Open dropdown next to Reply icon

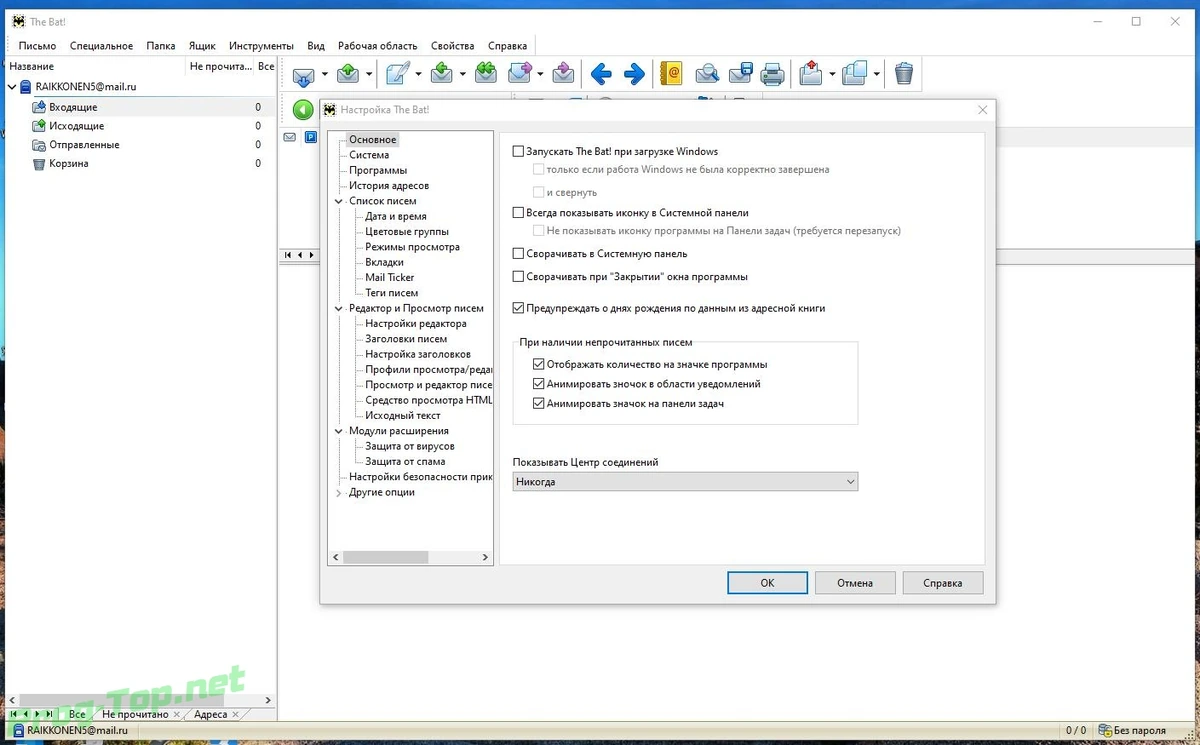tap(463, 74)
